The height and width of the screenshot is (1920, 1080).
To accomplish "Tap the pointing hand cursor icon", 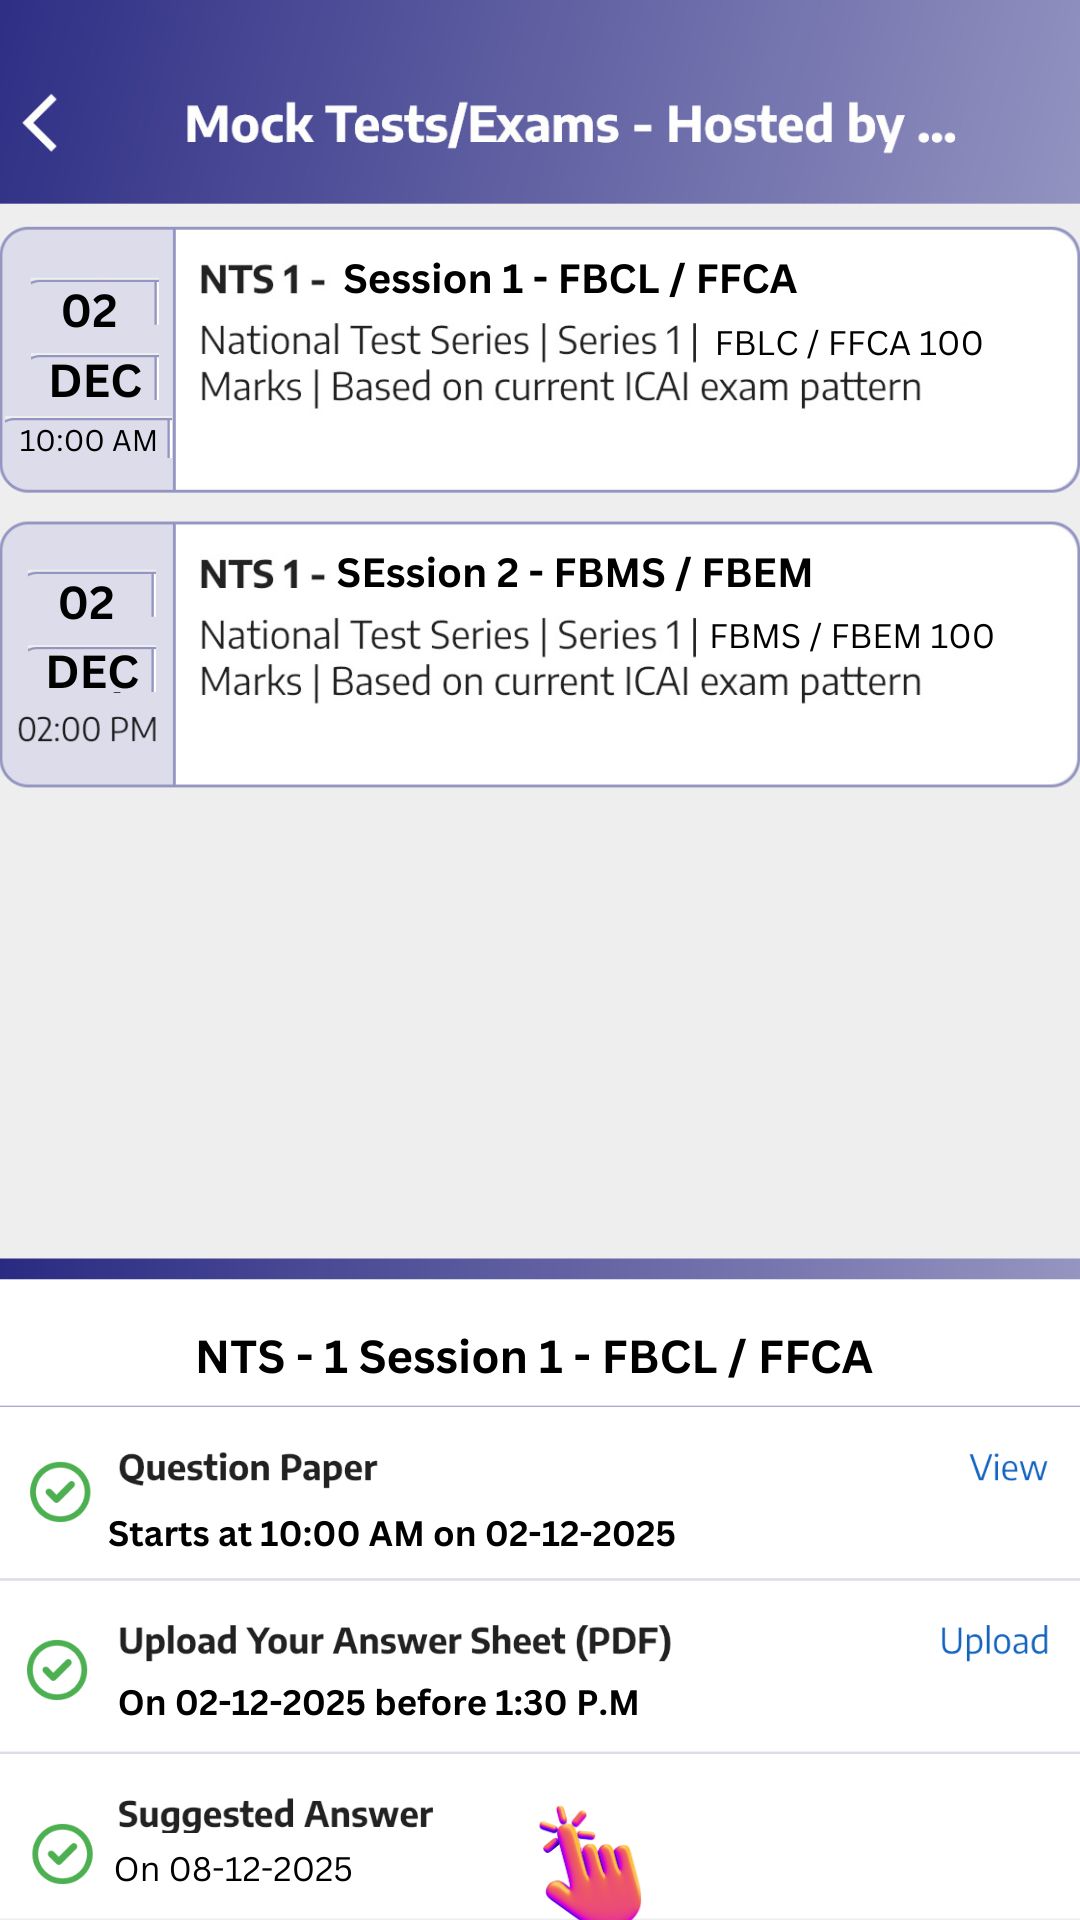I will point(592,1864).
